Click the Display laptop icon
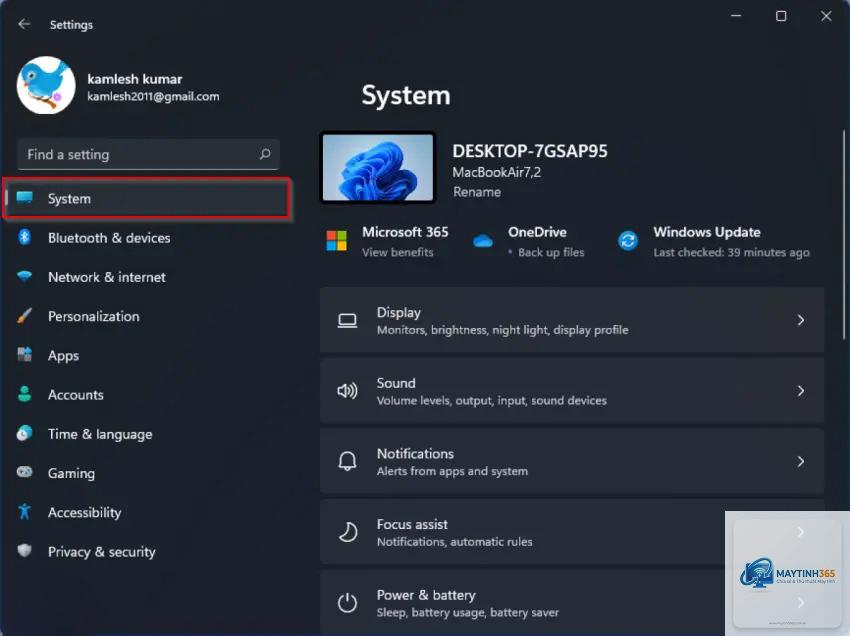The image size is (850, 636). point(347,320)
